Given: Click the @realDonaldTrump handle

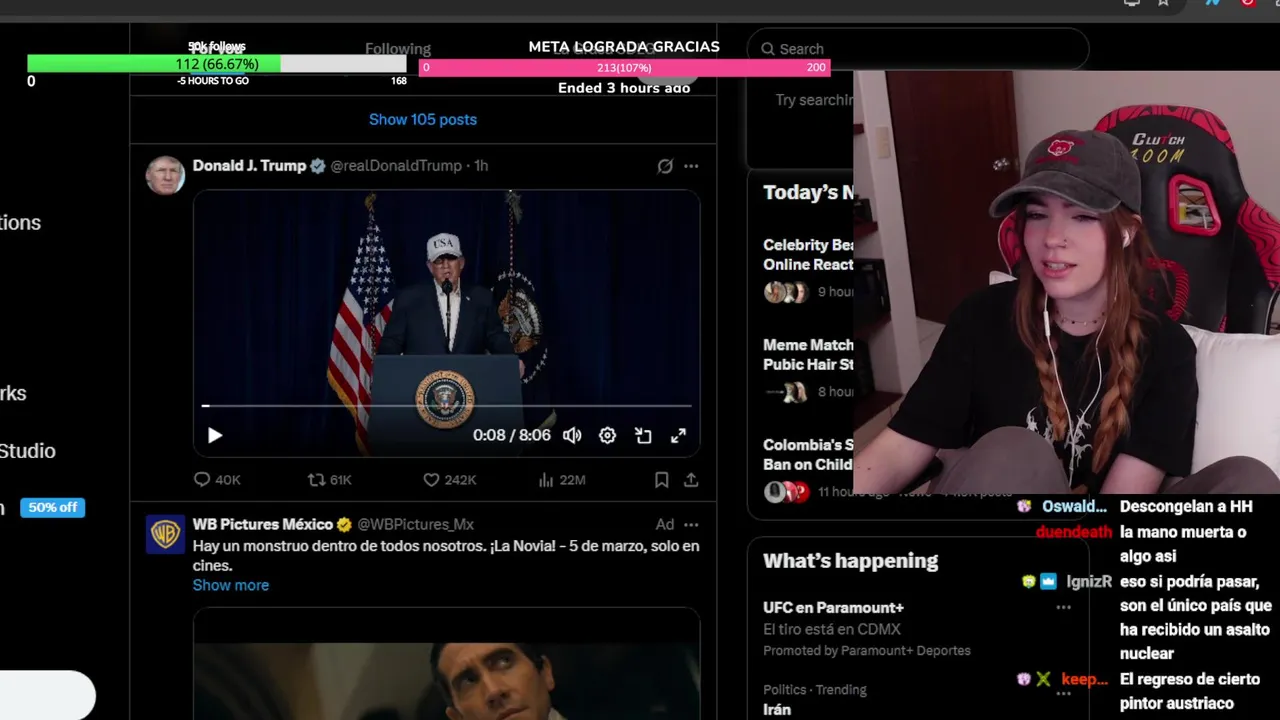Looking at the screenshot, I should point(396,166).
